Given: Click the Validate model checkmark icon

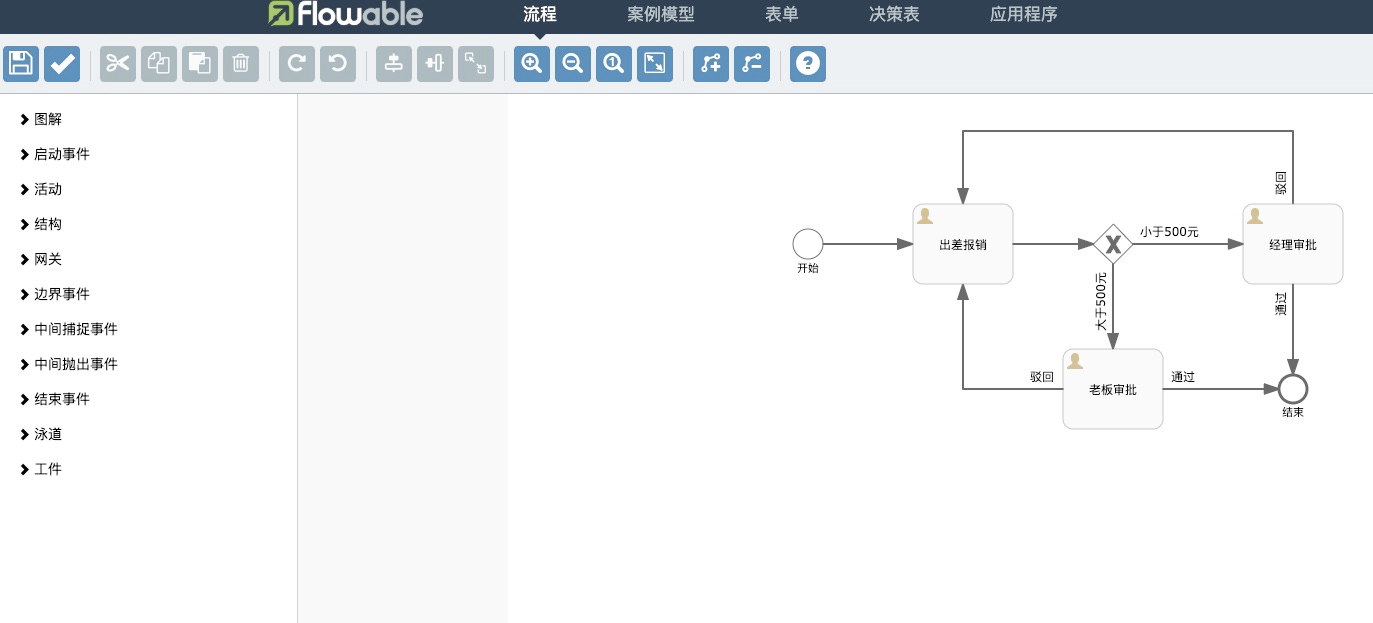Looking at the screenshot, I should 62,63.
